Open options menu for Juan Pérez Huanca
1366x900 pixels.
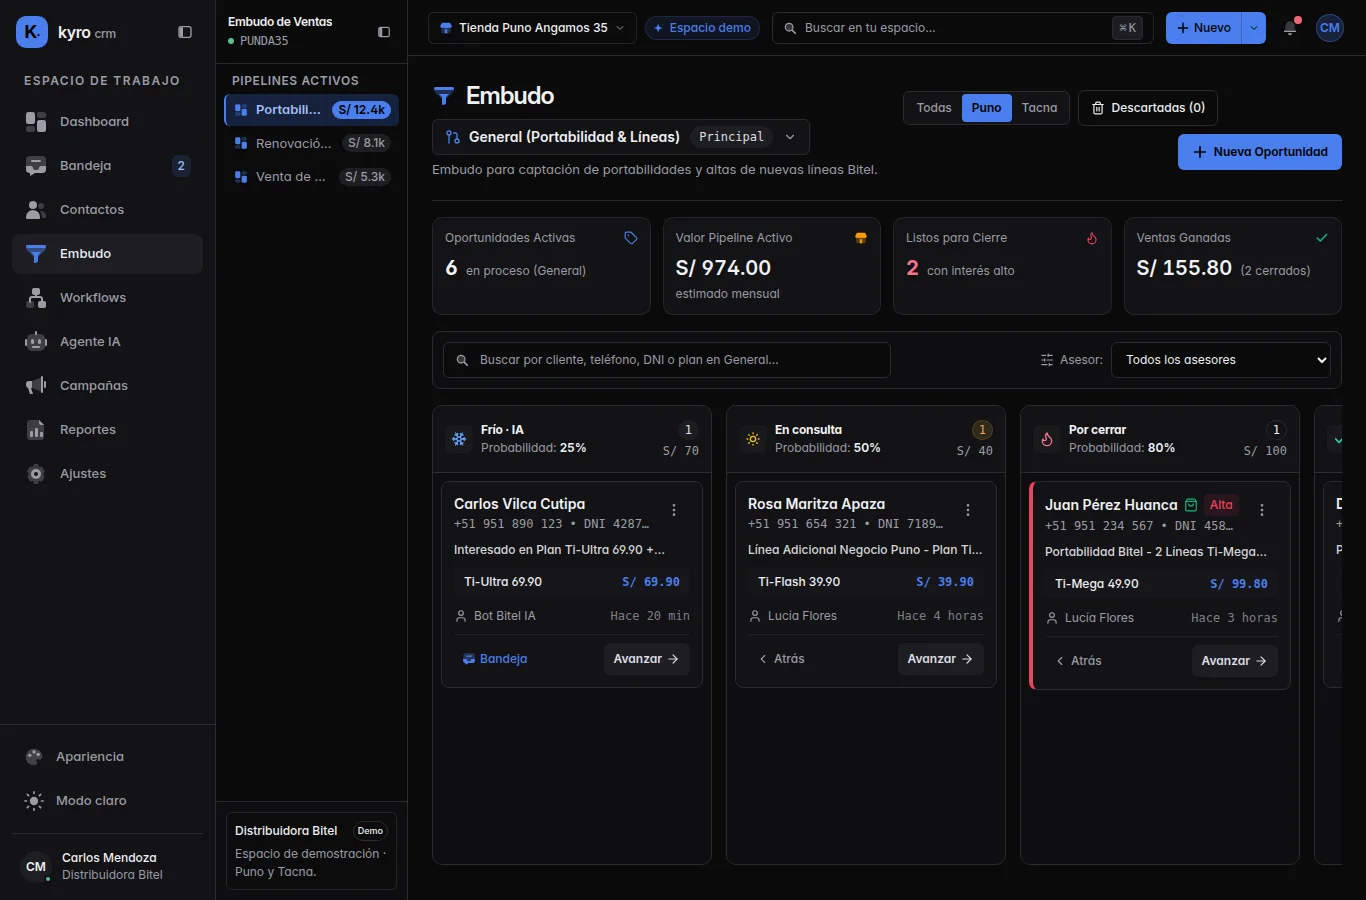coord(1262,510)
